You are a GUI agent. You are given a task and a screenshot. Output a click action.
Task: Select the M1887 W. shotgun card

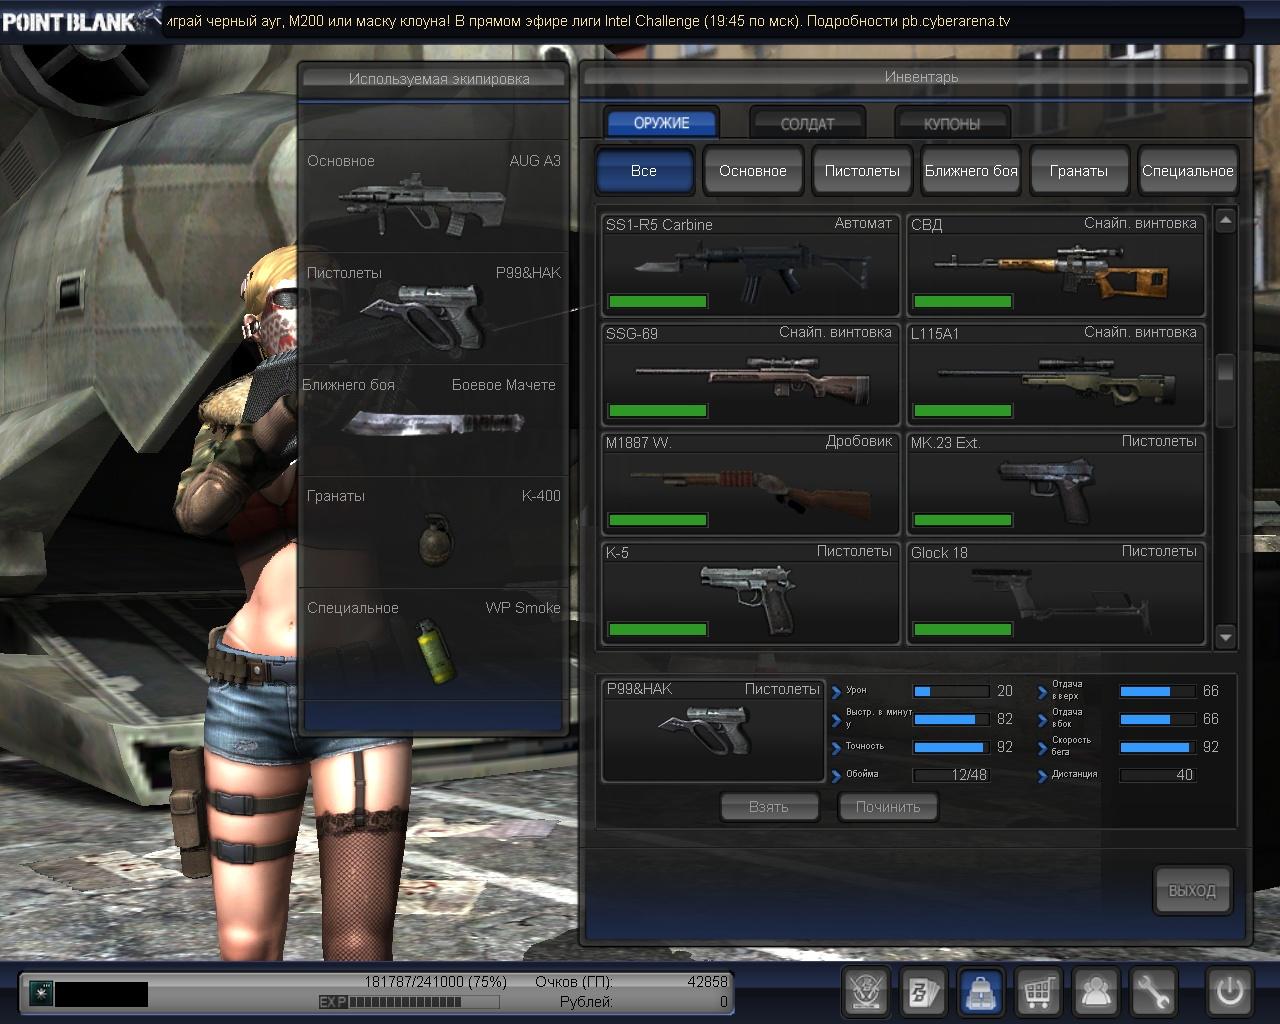coord(751,483)
